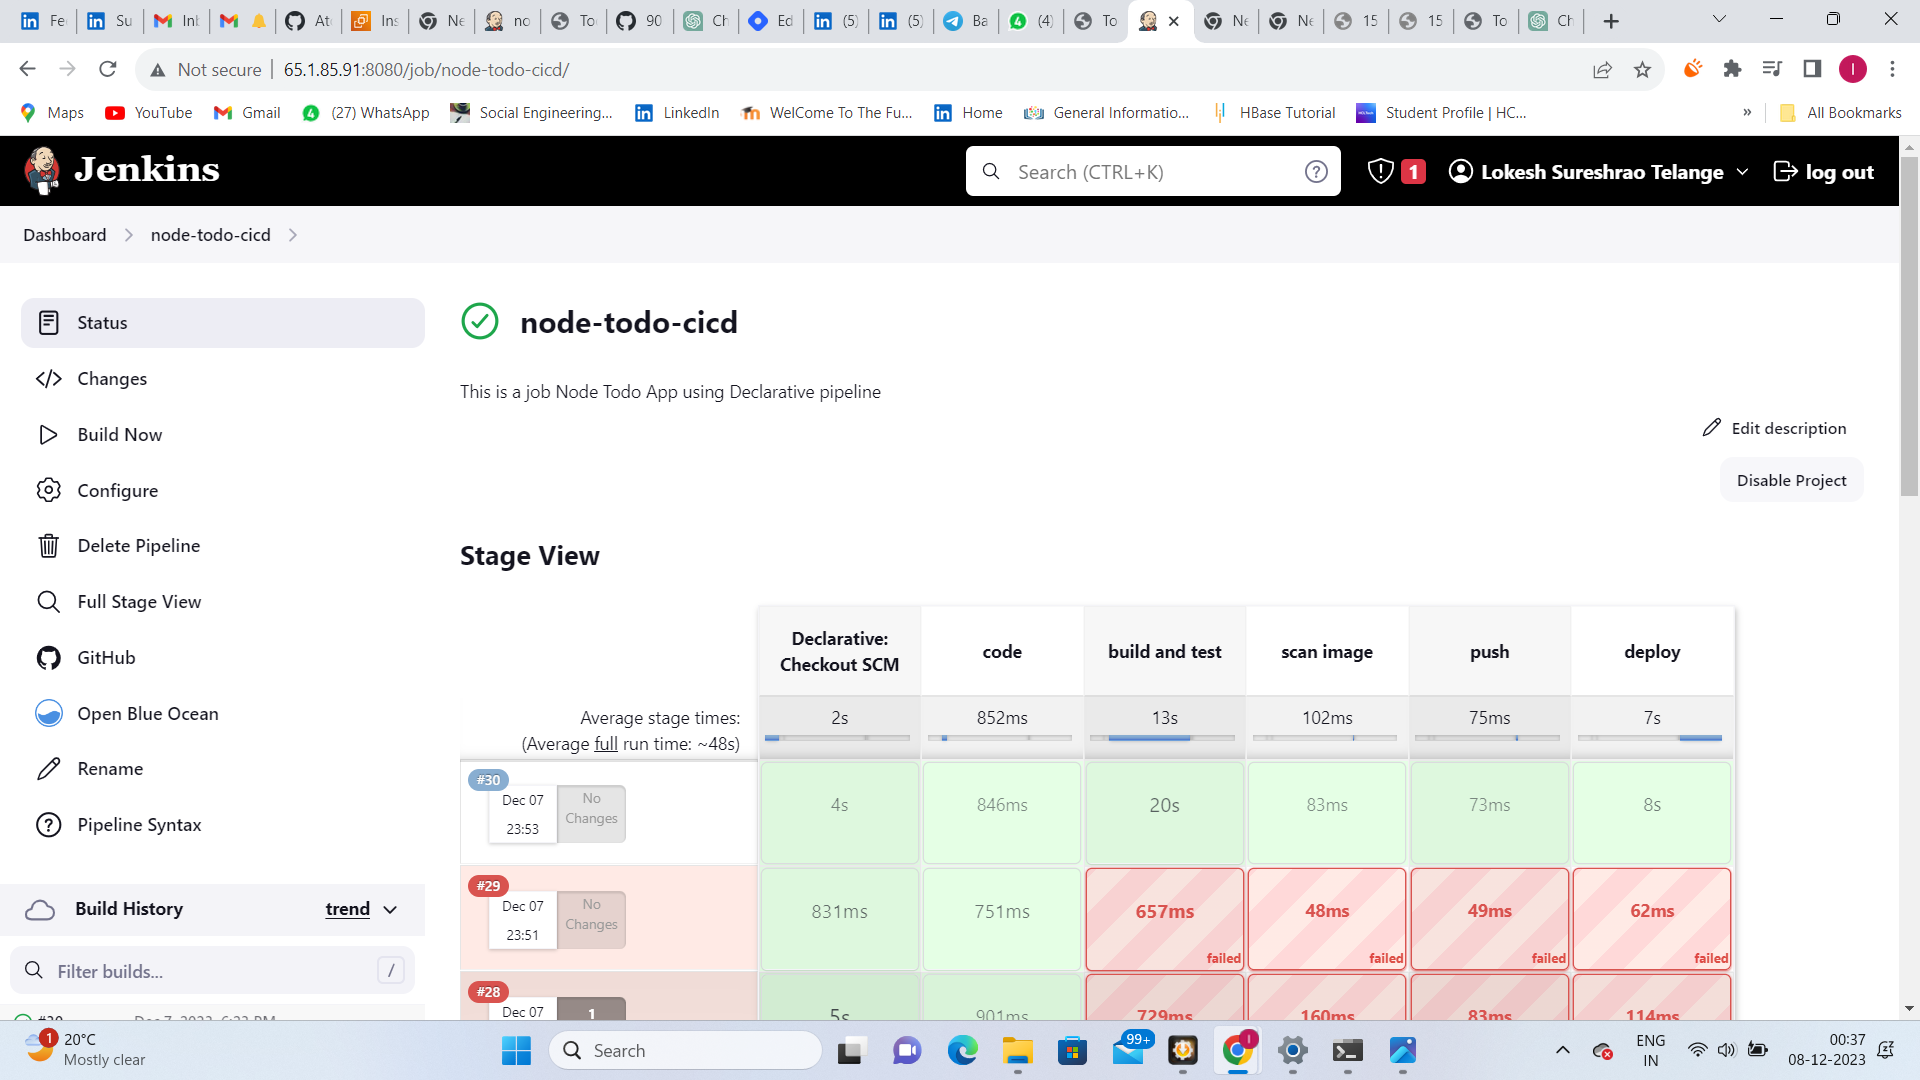The height and width of the screenshot is (1080, 1920).
Task: Open the trend link in Build History
Action: pos(347,909)
